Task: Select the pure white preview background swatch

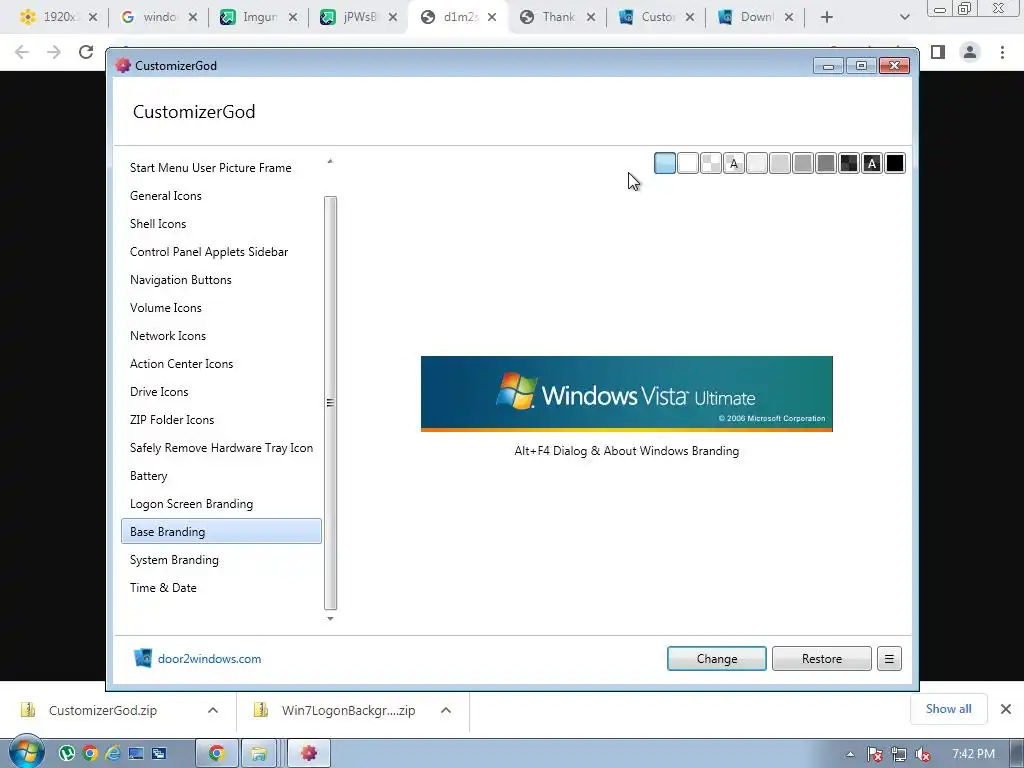Action: click(x=688, y=163)
